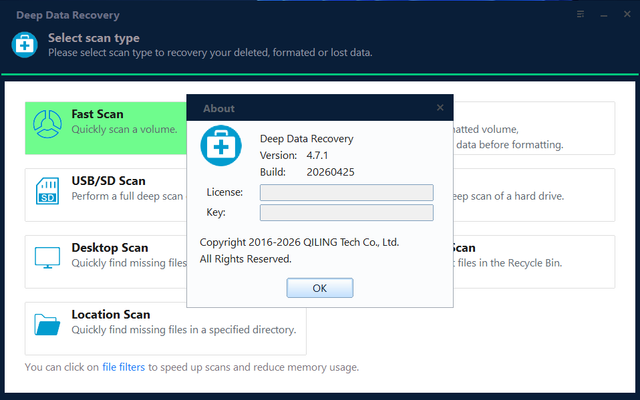640x400 pixels.
Task: Click the Key field in About dialog
Action: (x=347, y=213)
